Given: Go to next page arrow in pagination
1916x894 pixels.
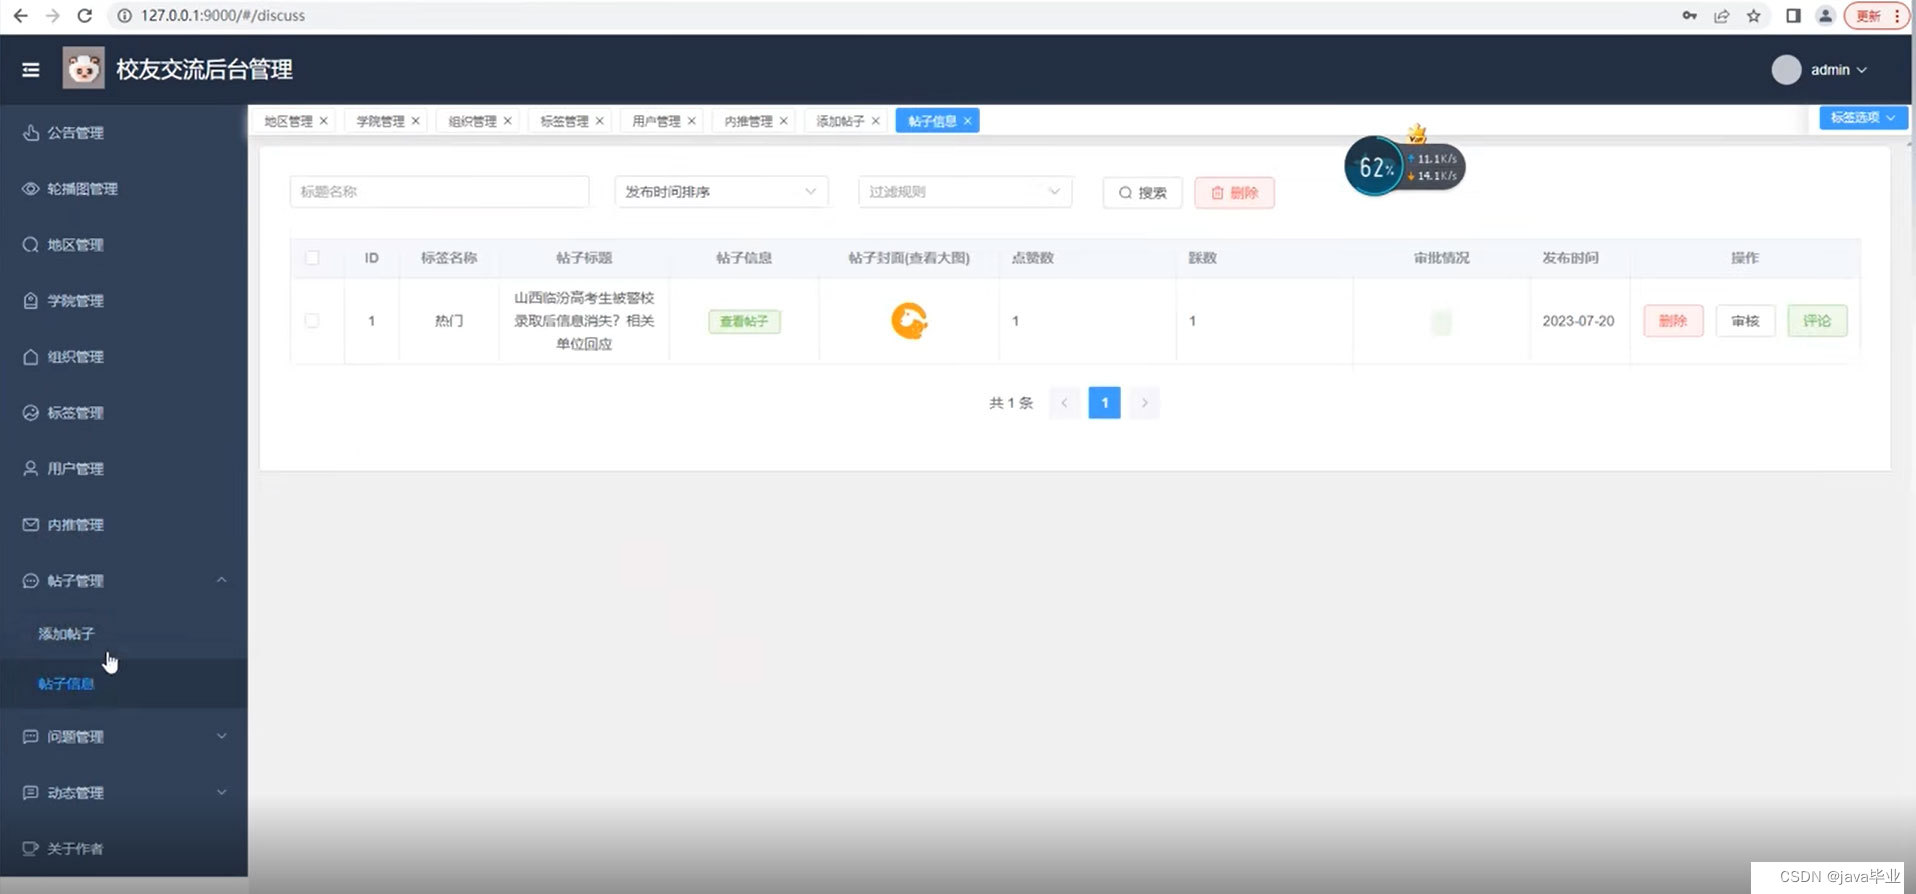Looking at the screenshot, I should [1144, 403].
